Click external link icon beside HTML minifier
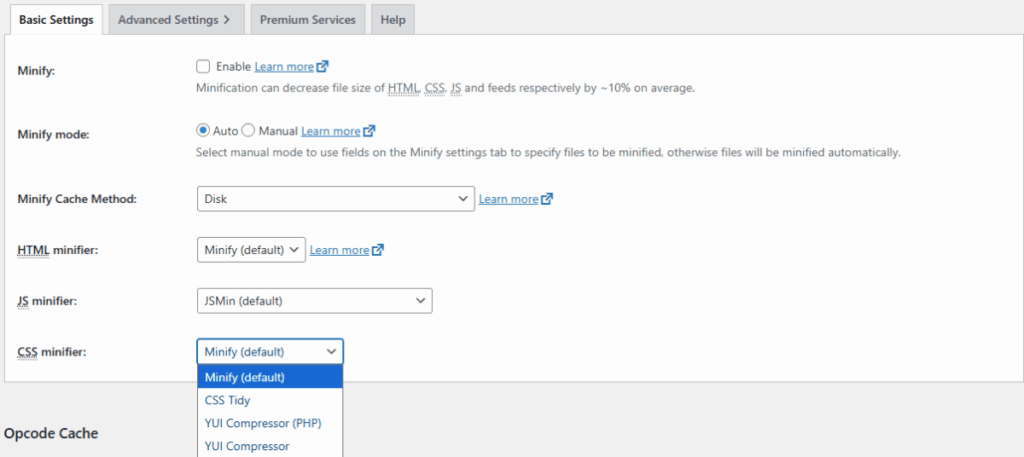 pos(378,250)
